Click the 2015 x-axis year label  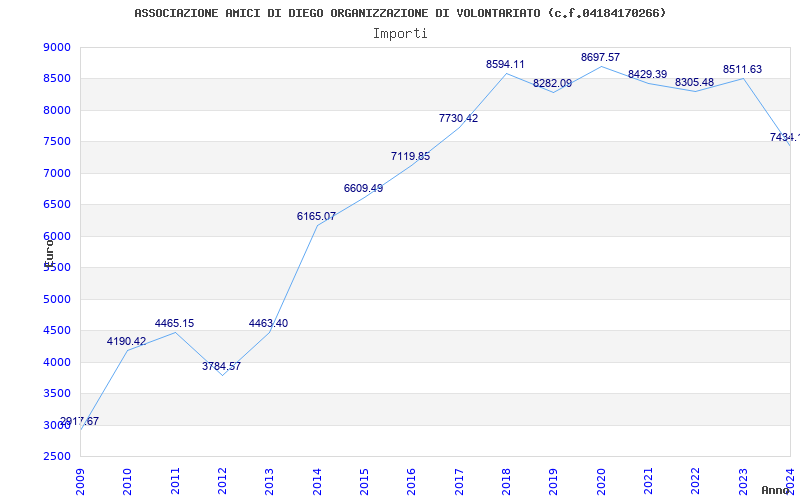coord(364,482)
